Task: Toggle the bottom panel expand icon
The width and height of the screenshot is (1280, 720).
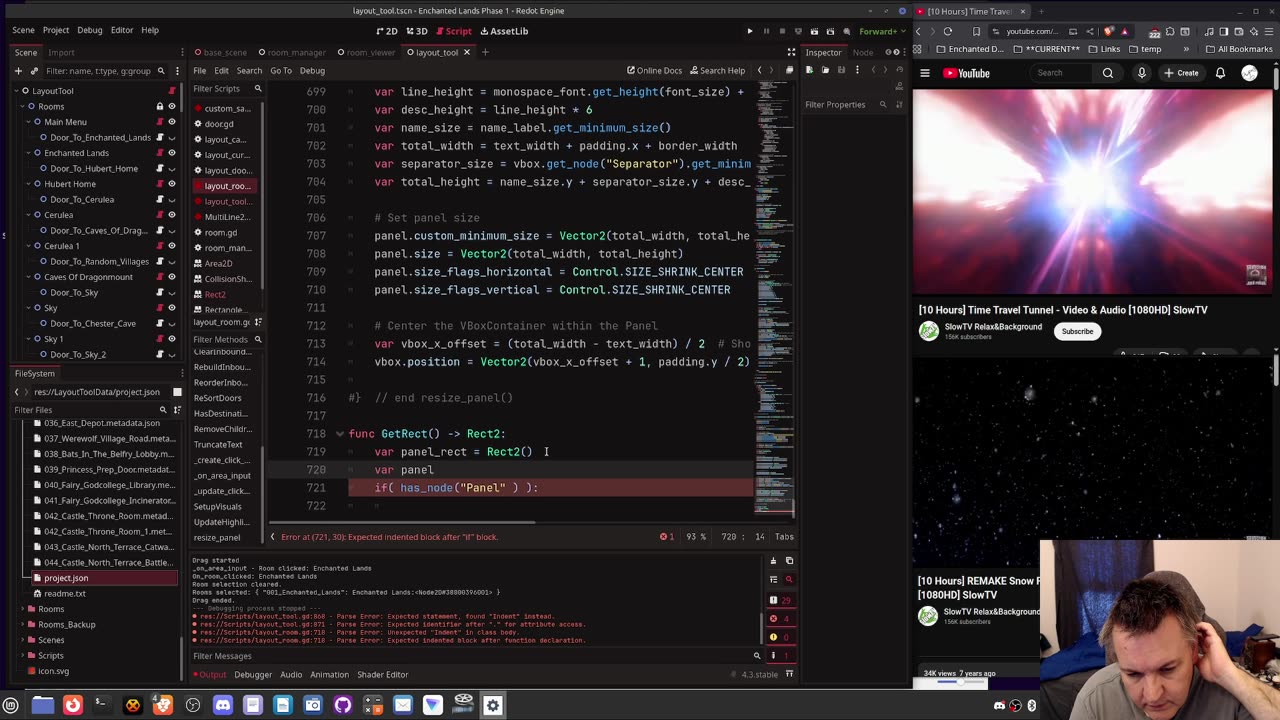Action: pos(789,674)
